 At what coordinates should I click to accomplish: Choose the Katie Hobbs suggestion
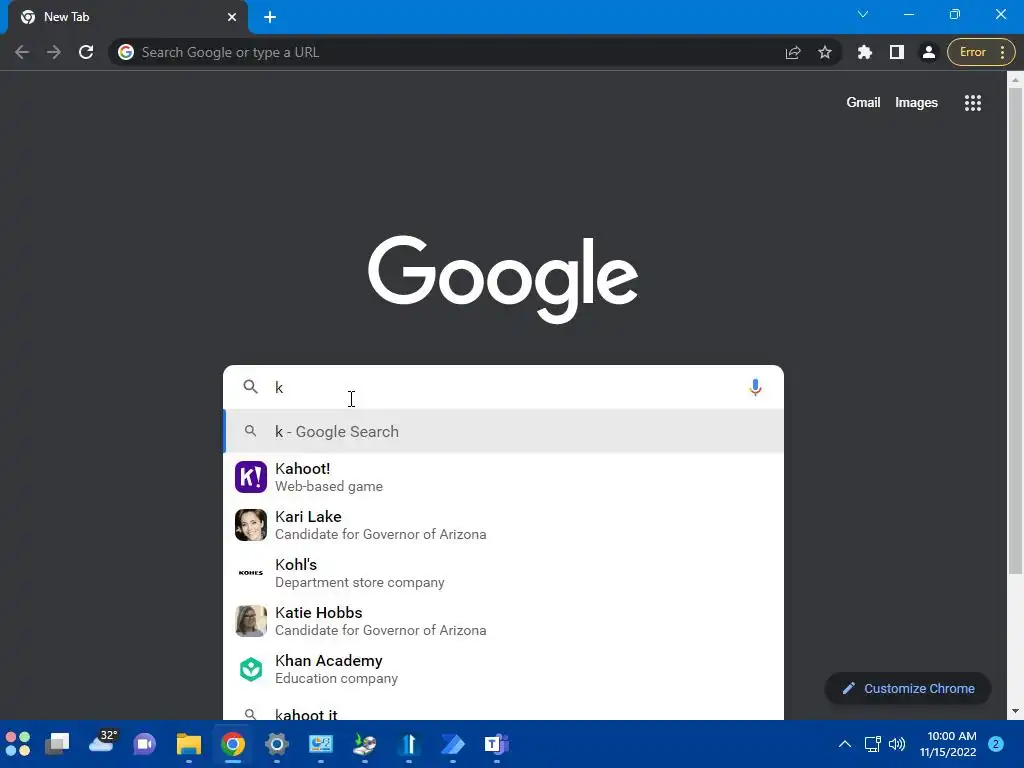tap(504, 621)
